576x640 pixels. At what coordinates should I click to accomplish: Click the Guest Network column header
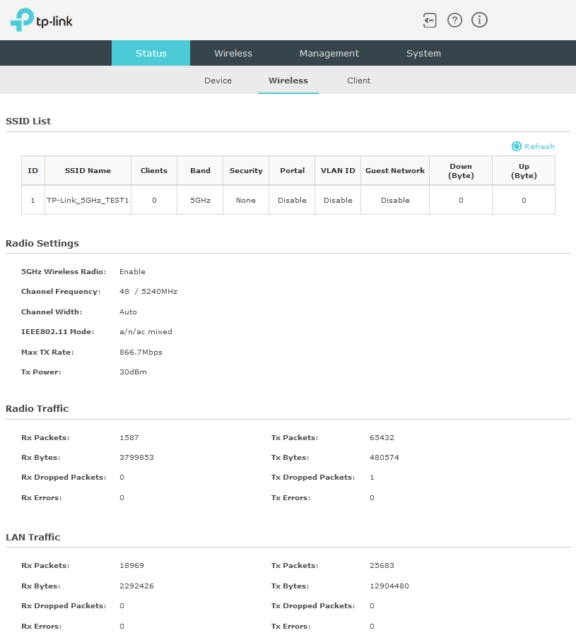point(395,171)
